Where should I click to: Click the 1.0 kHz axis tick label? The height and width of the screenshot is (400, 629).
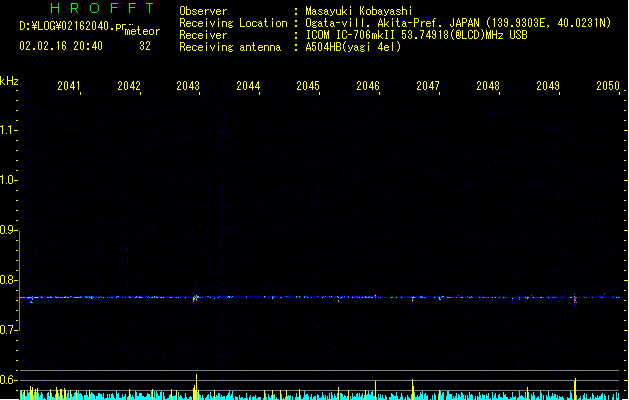tap(8, 180)
